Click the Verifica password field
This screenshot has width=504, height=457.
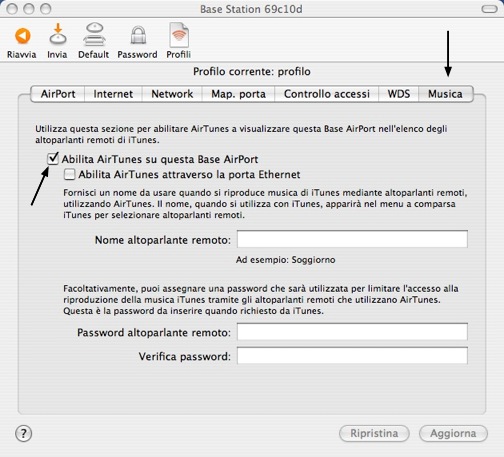pyautogui.click(x=352, y=356)
